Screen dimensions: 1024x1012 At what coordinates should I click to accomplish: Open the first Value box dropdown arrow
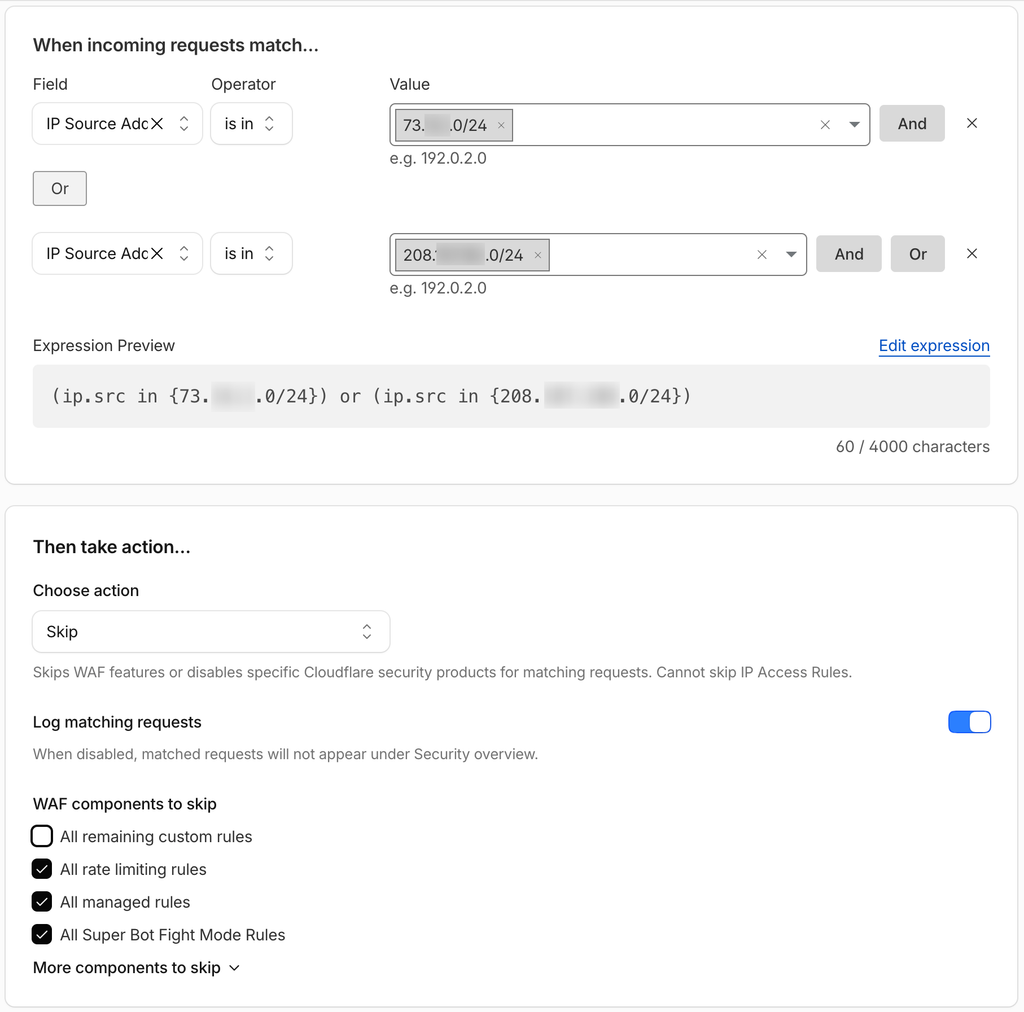pos(854,125)
